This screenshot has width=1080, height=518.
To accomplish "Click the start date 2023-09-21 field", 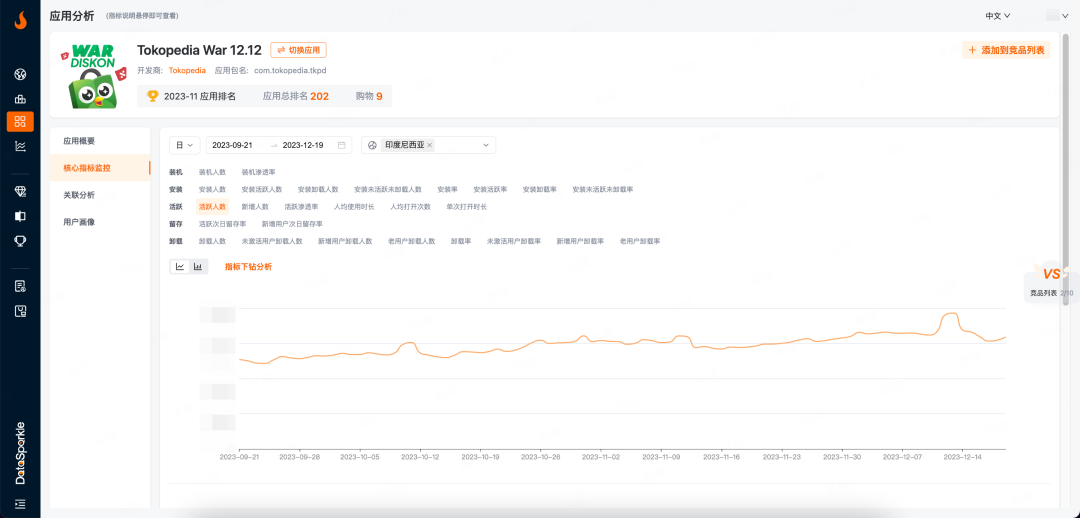I will point(238,145).
